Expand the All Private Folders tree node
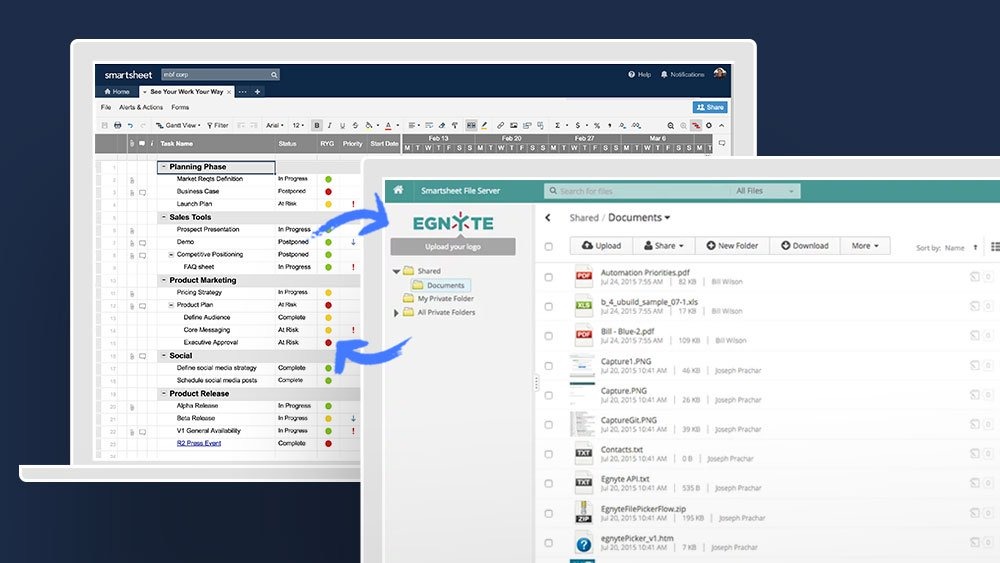The width and height of the screenshot is (1000, 563). 396,313
